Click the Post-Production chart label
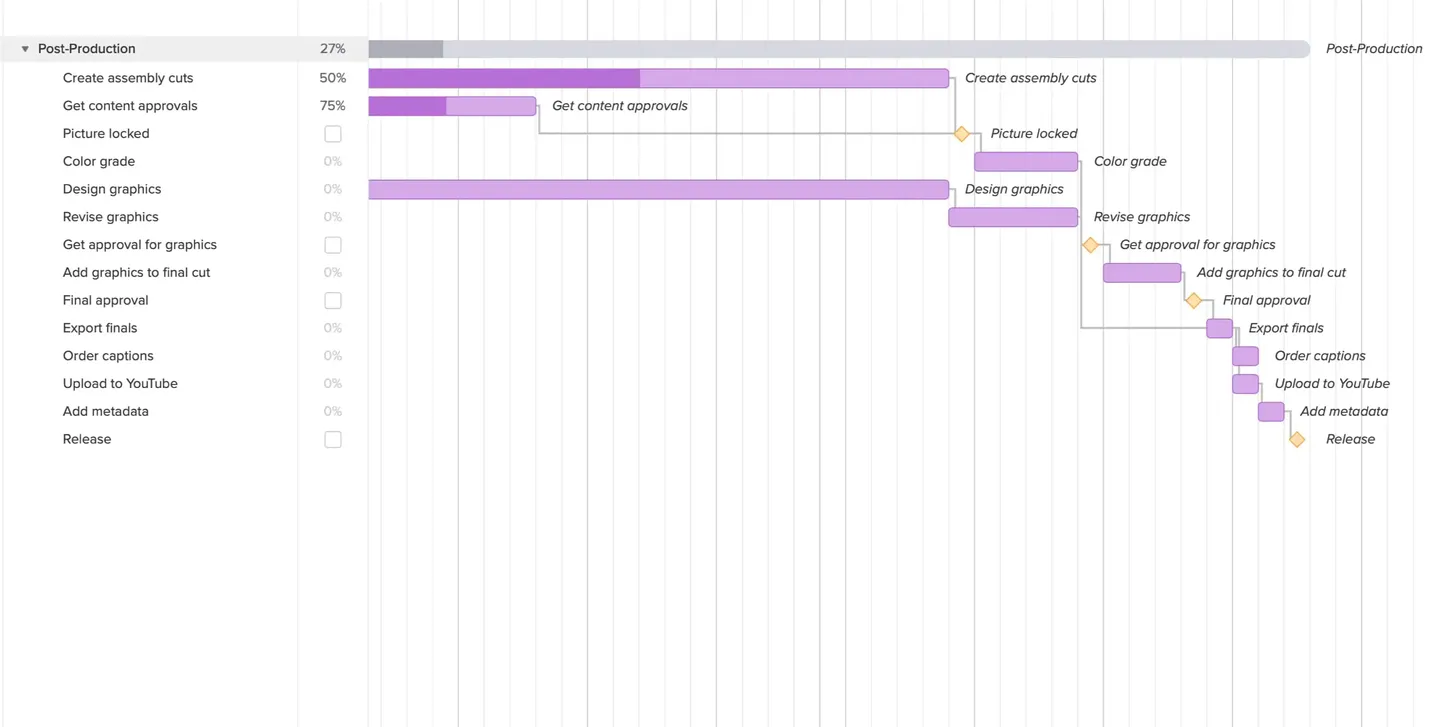This screenshot has height=727, width=1430. pyautogui.click(x=1374, y=49)
